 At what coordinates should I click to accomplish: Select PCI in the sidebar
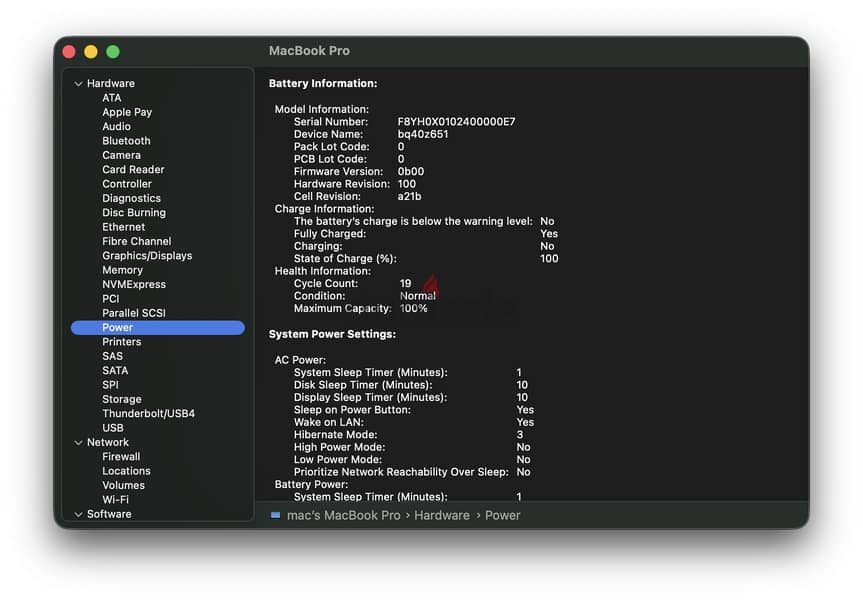111,298
